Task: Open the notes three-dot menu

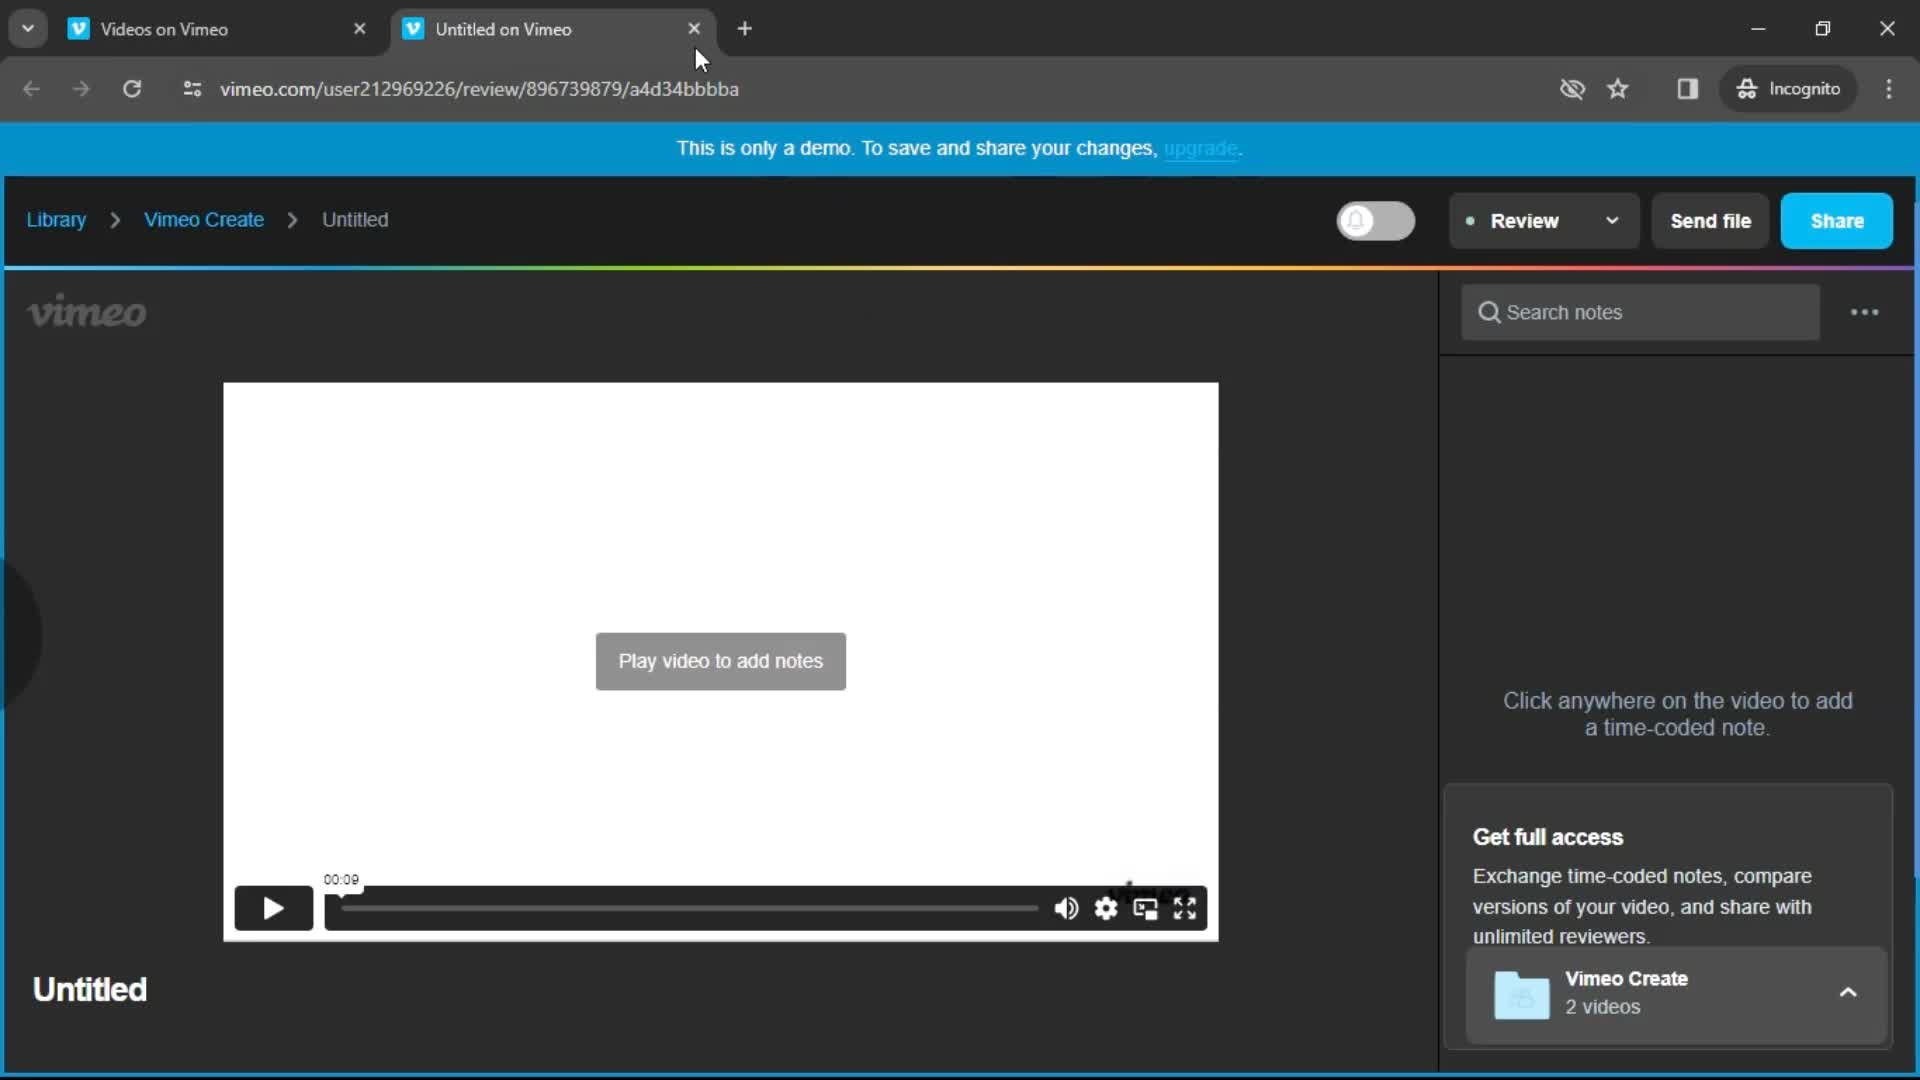Action: (x=1864, y=312)
